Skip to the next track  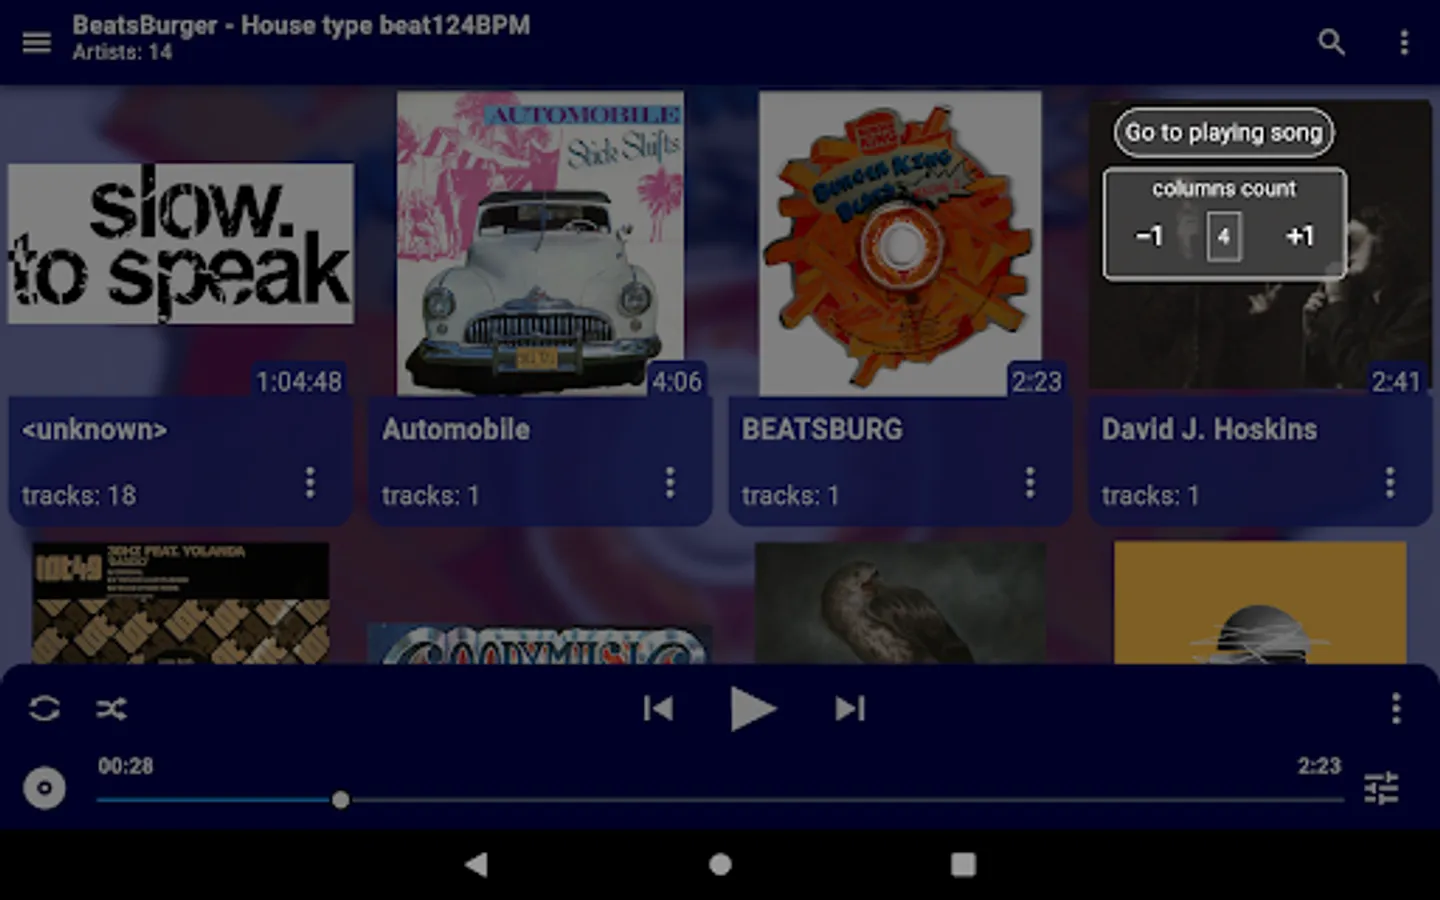point(849,709)
